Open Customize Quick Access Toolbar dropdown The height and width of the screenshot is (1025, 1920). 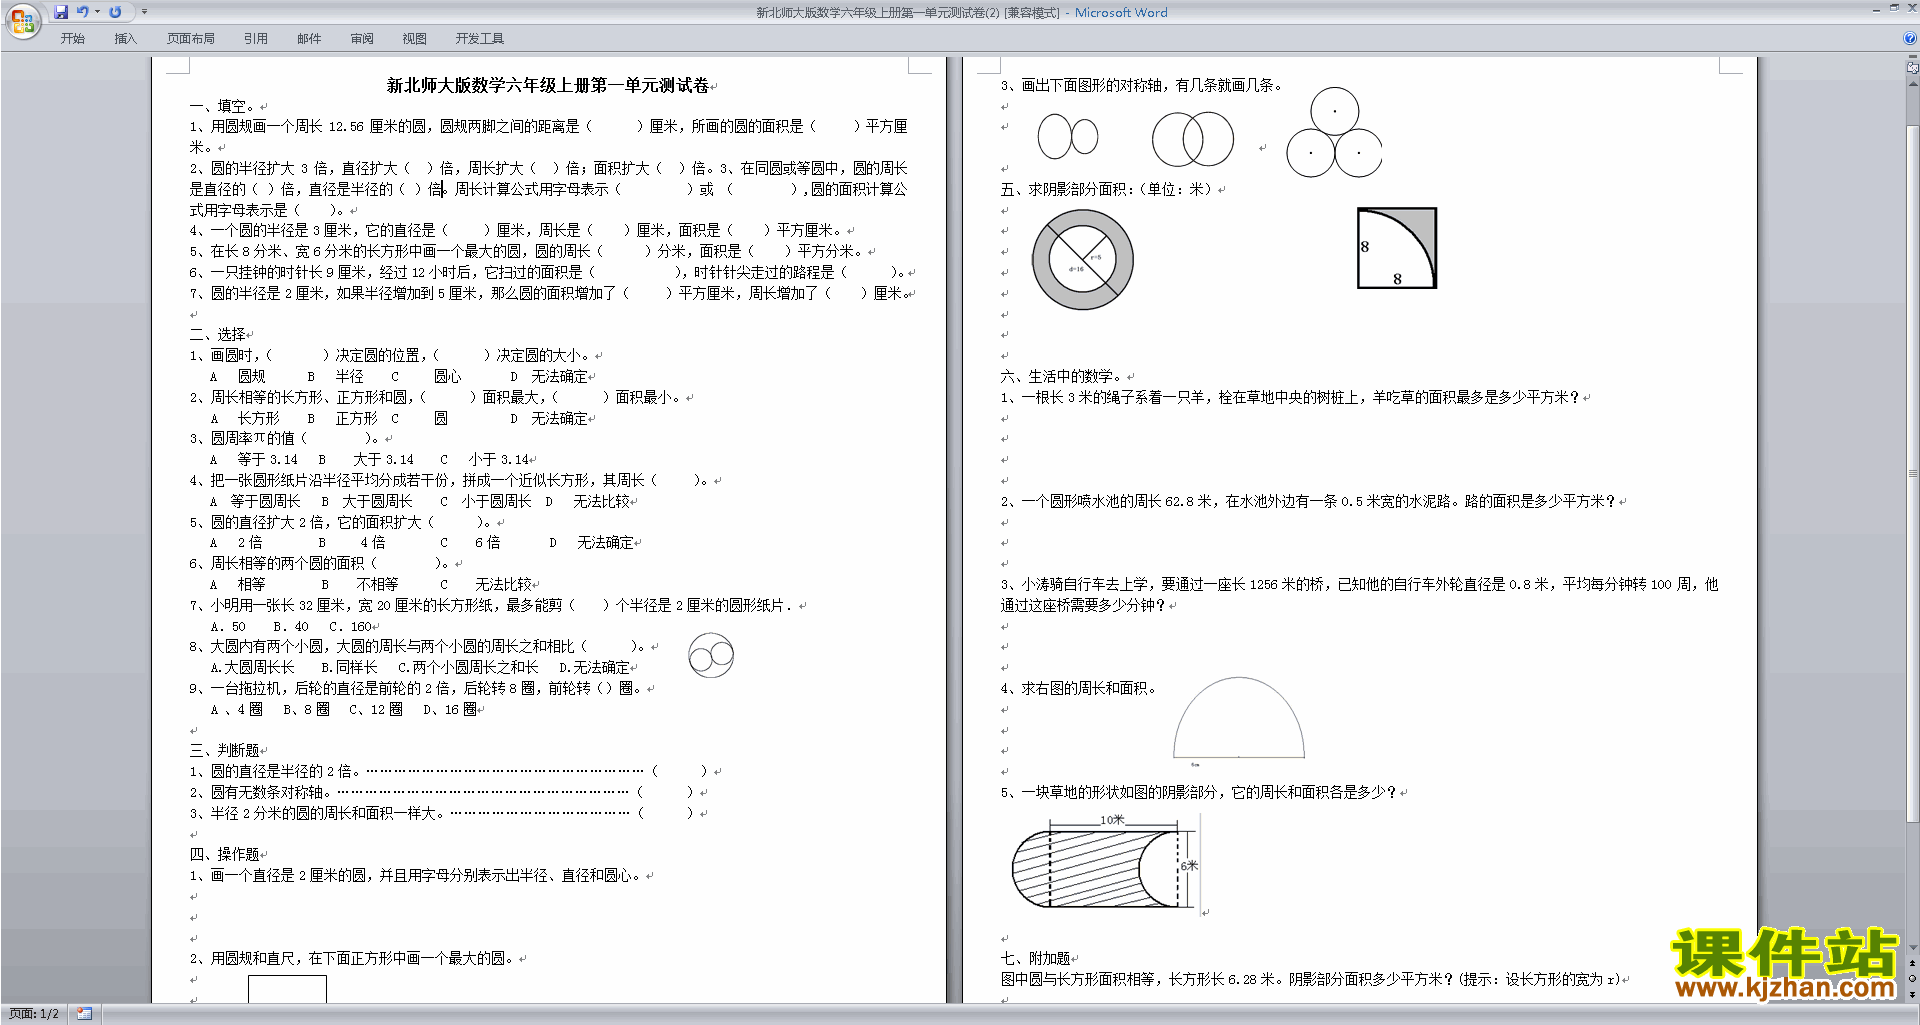pyautogui.click(x=144, y=12)
